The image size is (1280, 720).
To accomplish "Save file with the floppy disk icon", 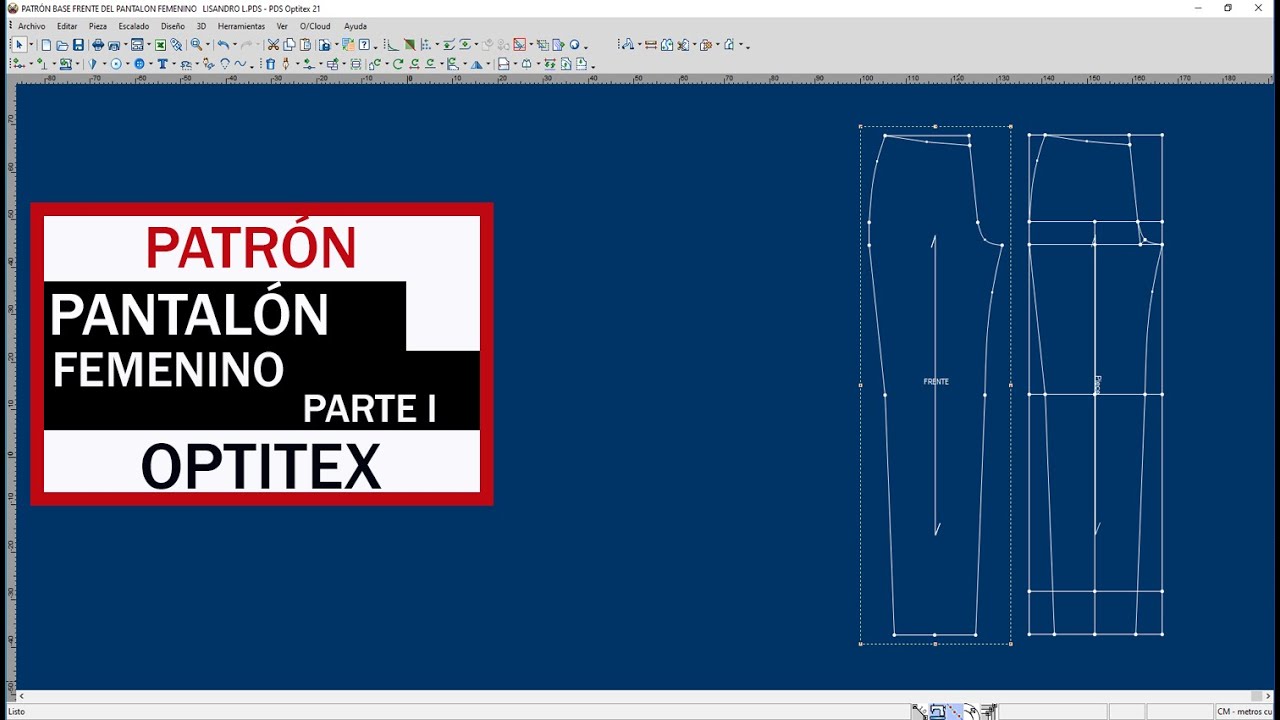I will (x=78, y=45).
